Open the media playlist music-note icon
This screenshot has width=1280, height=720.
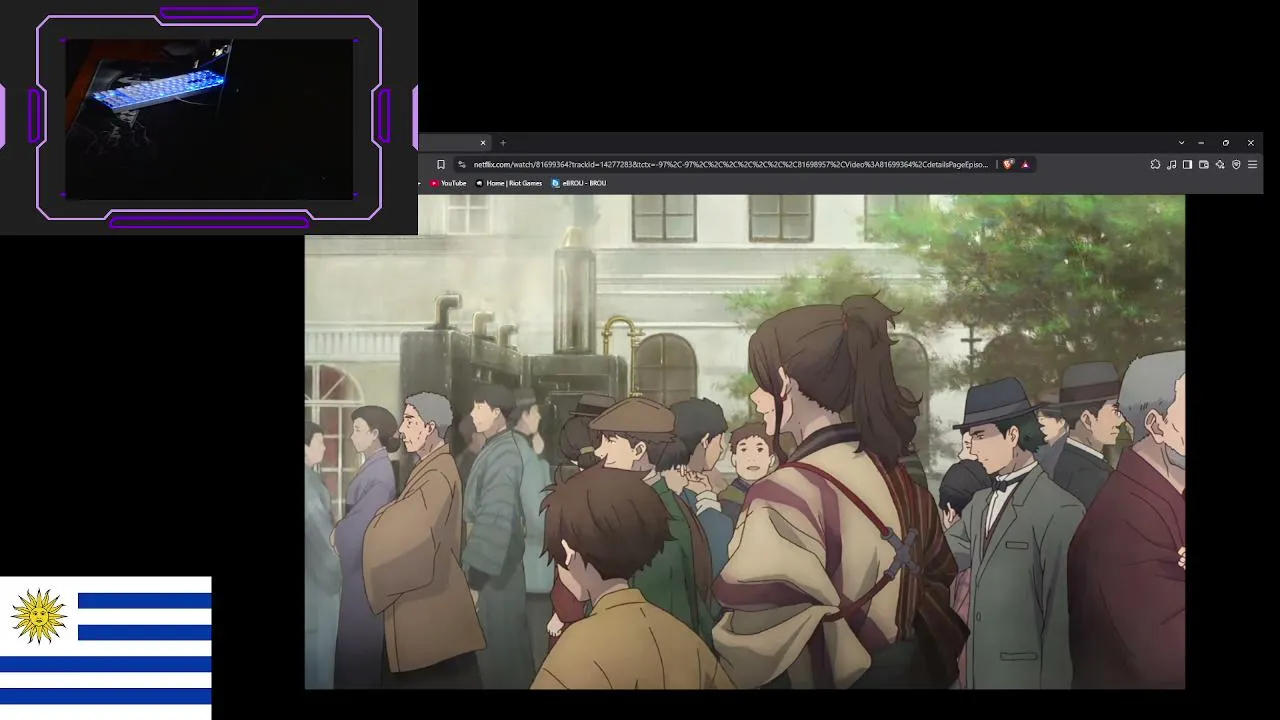(1171, 165)
